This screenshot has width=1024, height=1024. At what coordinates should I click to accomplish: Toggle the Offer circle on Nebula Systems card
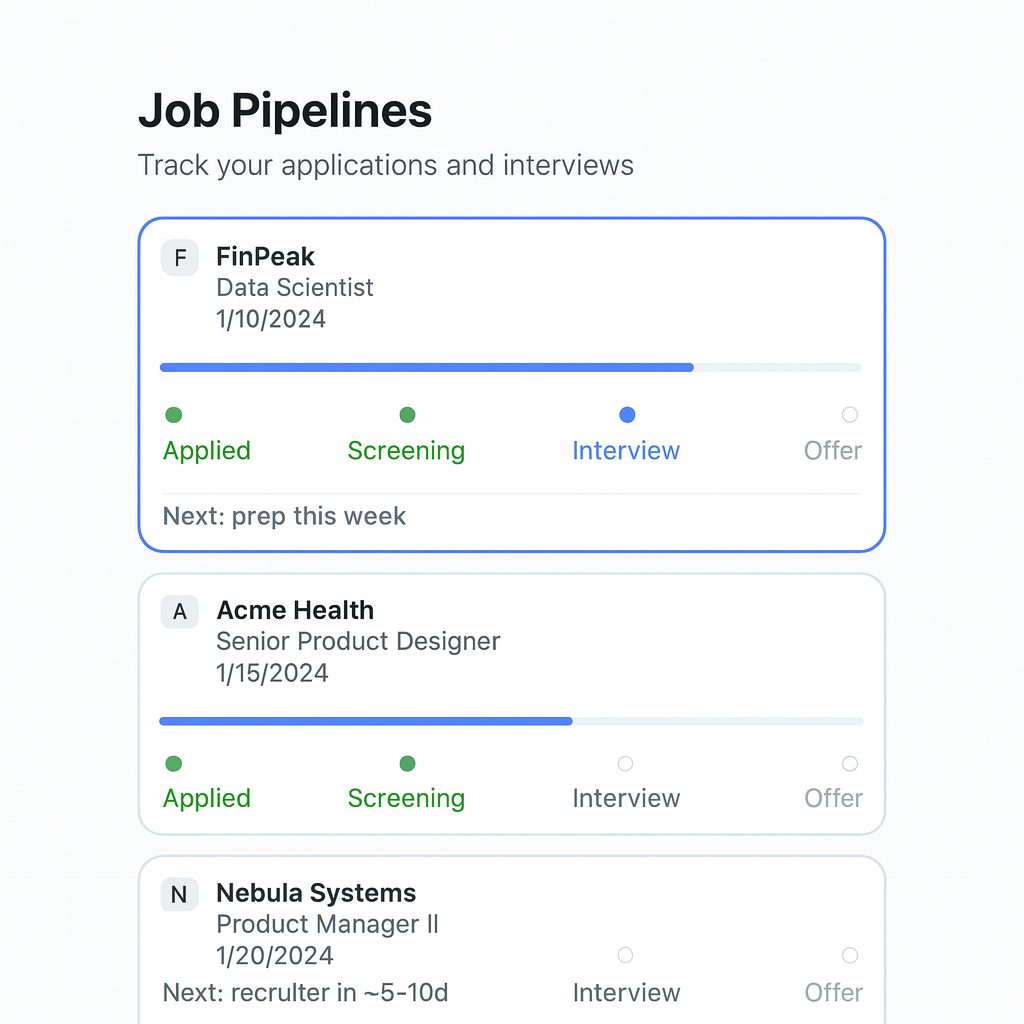849,955
